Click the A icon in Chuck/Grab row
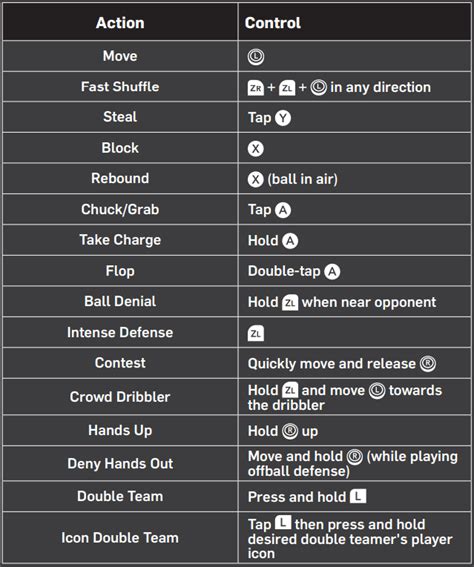This screenshot has height=567, width=474. (283, 210)
